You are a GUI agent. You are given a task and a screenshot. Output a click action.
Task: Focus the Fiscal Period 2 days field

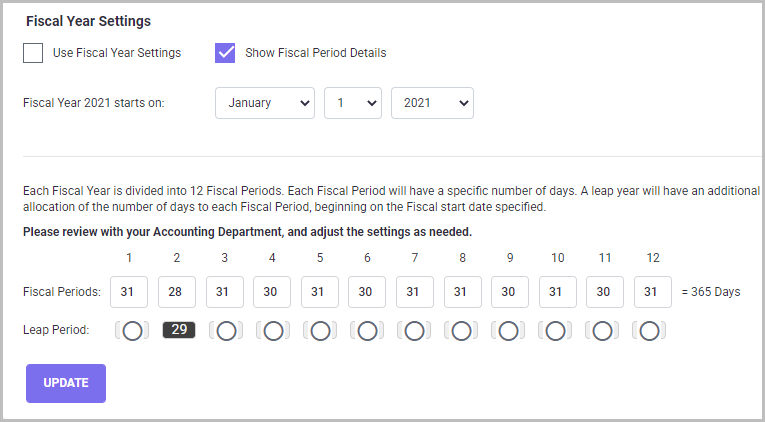click(177, 292)
